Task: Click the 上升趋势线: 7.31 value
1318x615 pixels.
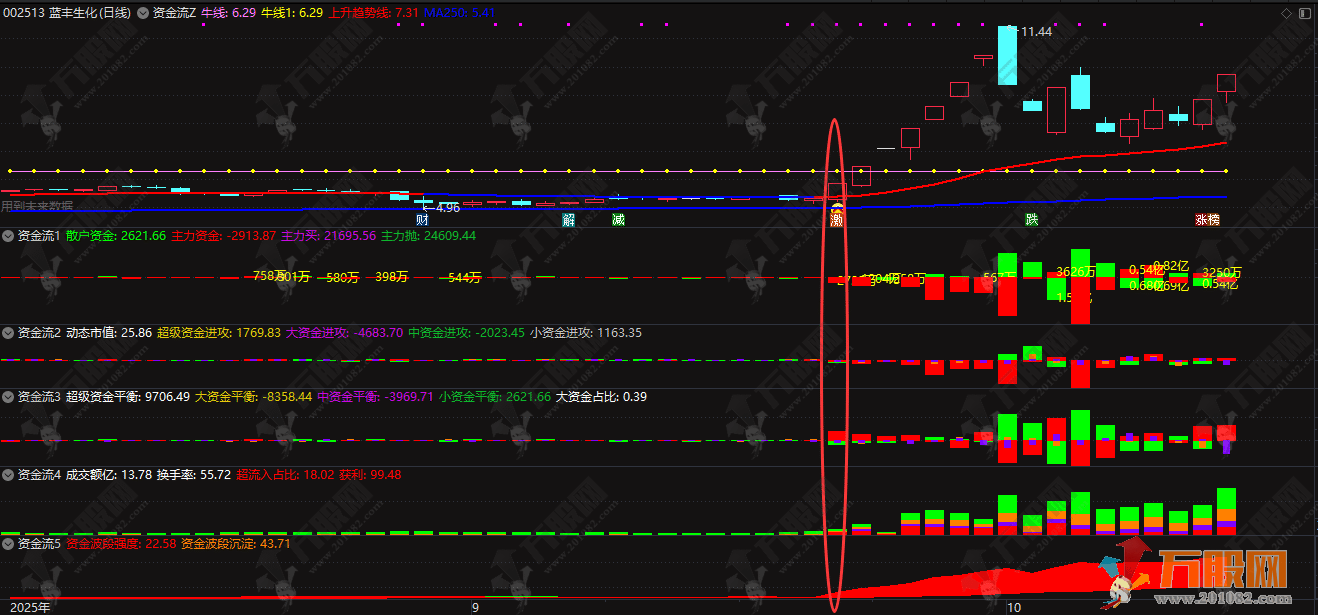Action: [373, 13]
